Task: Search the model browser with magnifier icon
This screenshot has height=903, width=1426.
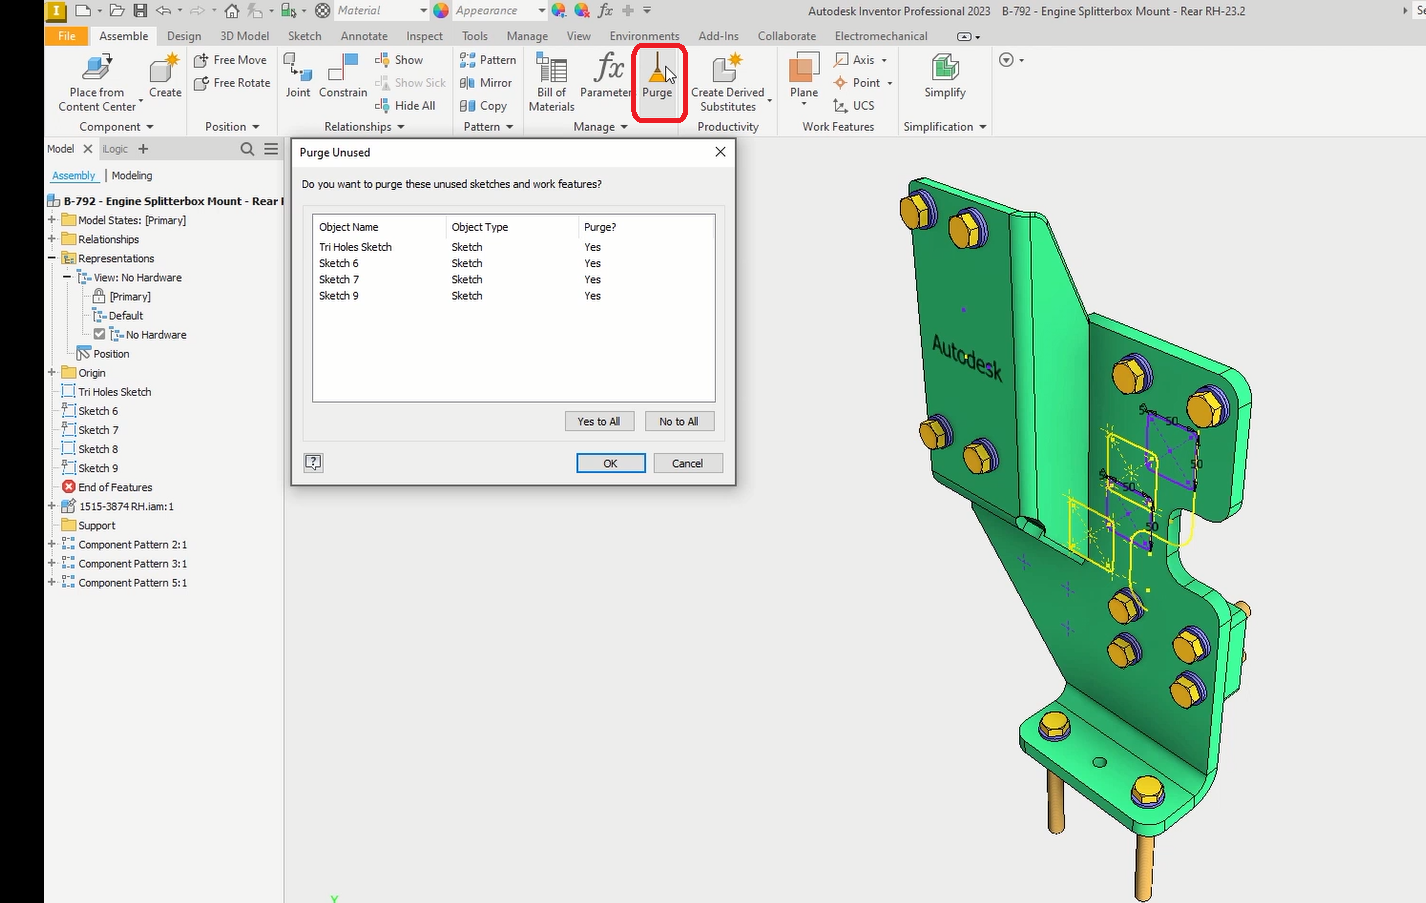Action: [247, 149]
